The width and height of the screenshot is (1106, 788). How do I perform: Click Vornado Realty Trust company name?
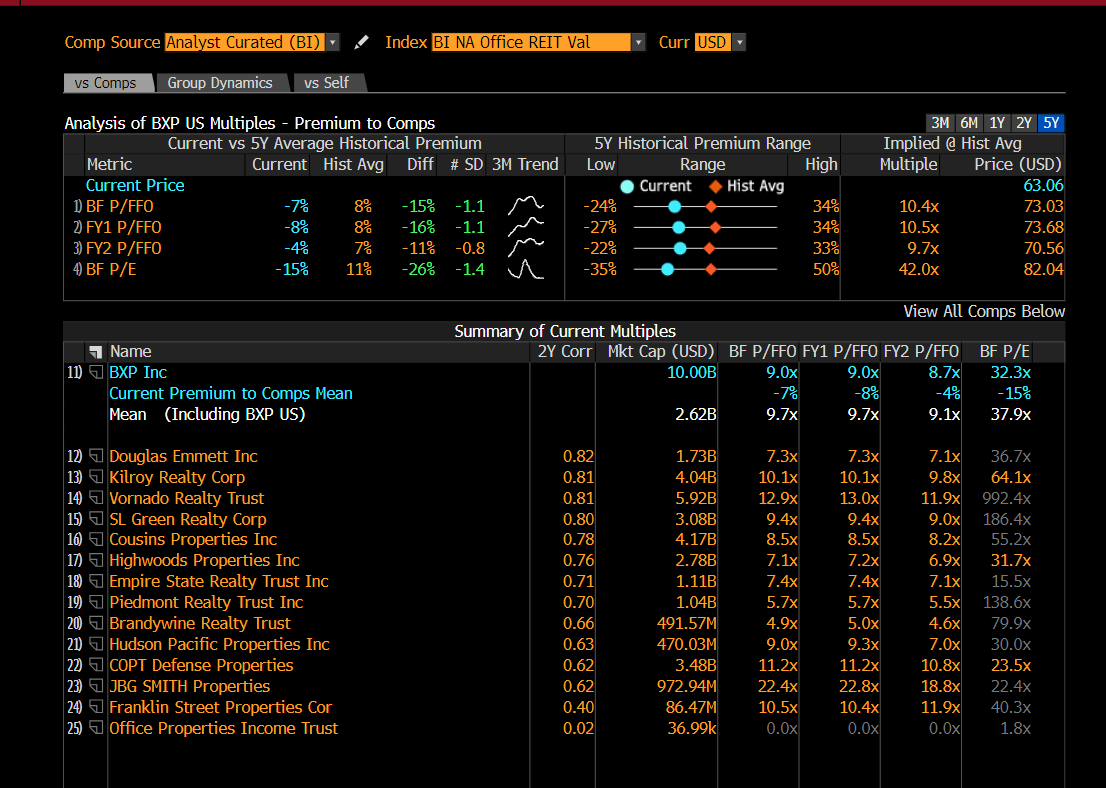(x=186, y=498)
